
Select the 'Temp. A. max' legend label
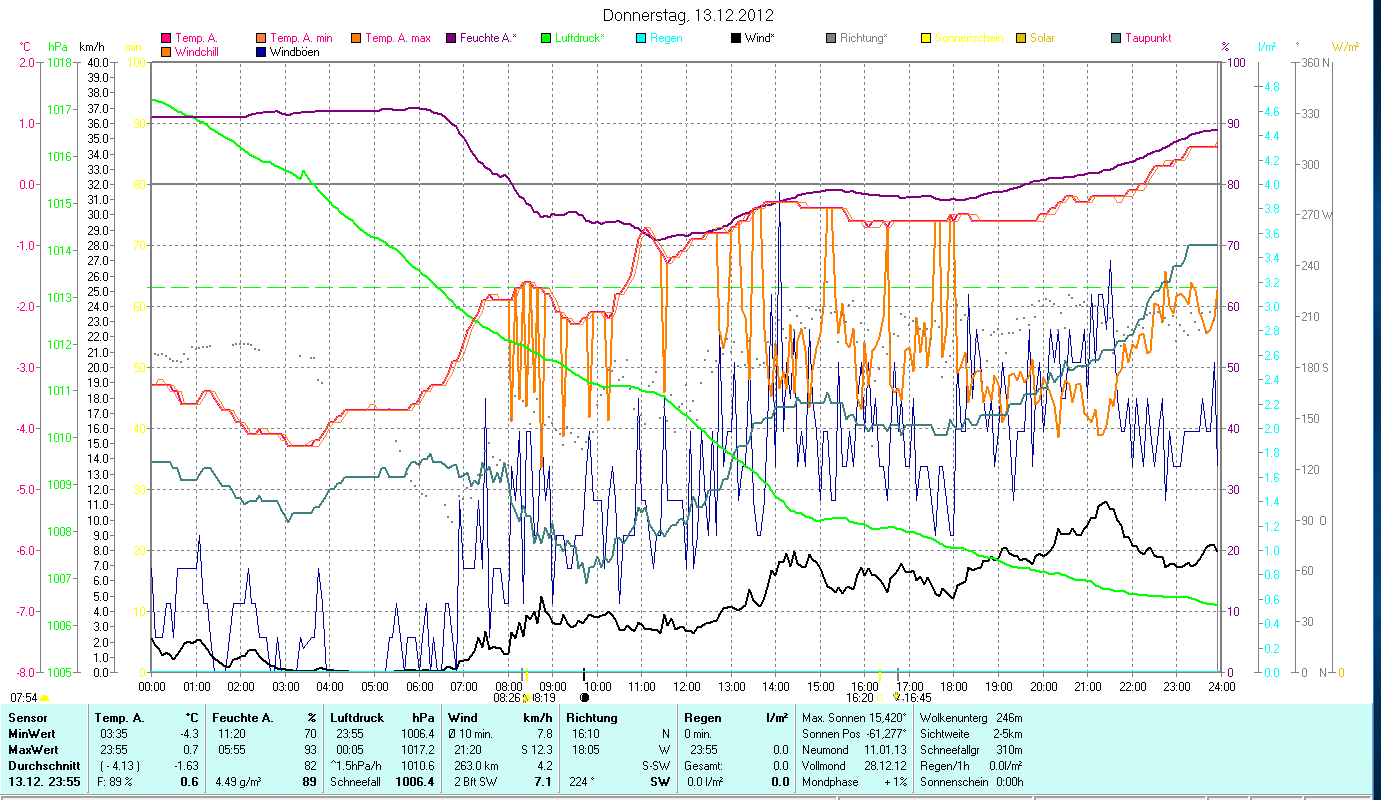coord(398,38)
